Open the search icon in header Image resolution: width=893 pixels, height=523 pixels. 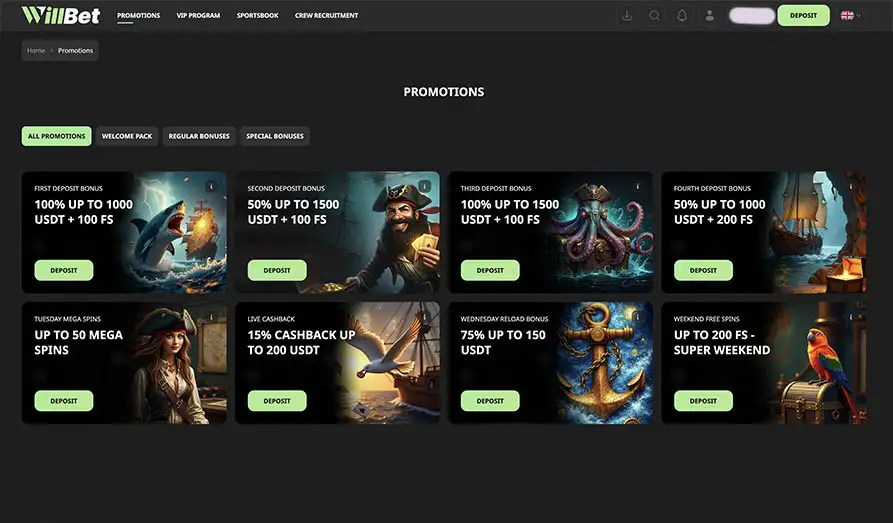point(654,15)
